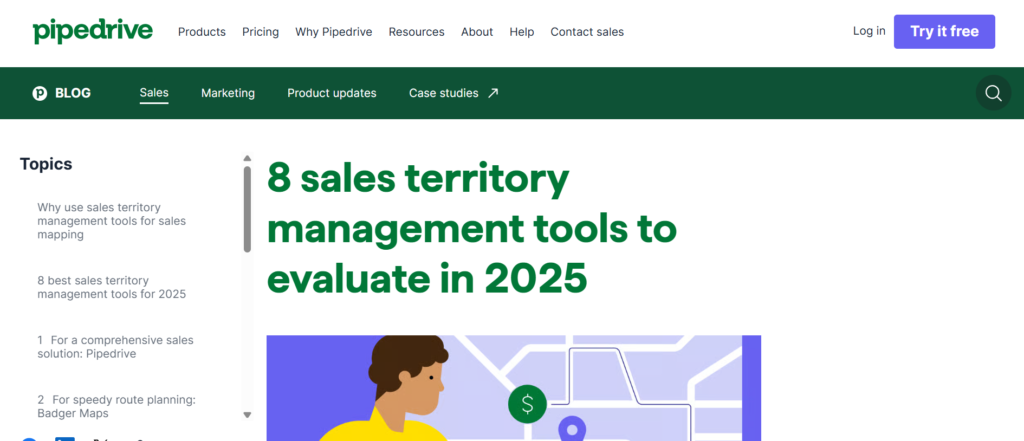Click the purple location pin on map
Viewport: 1024px width, 441px height.
click(x=570, y=430)
